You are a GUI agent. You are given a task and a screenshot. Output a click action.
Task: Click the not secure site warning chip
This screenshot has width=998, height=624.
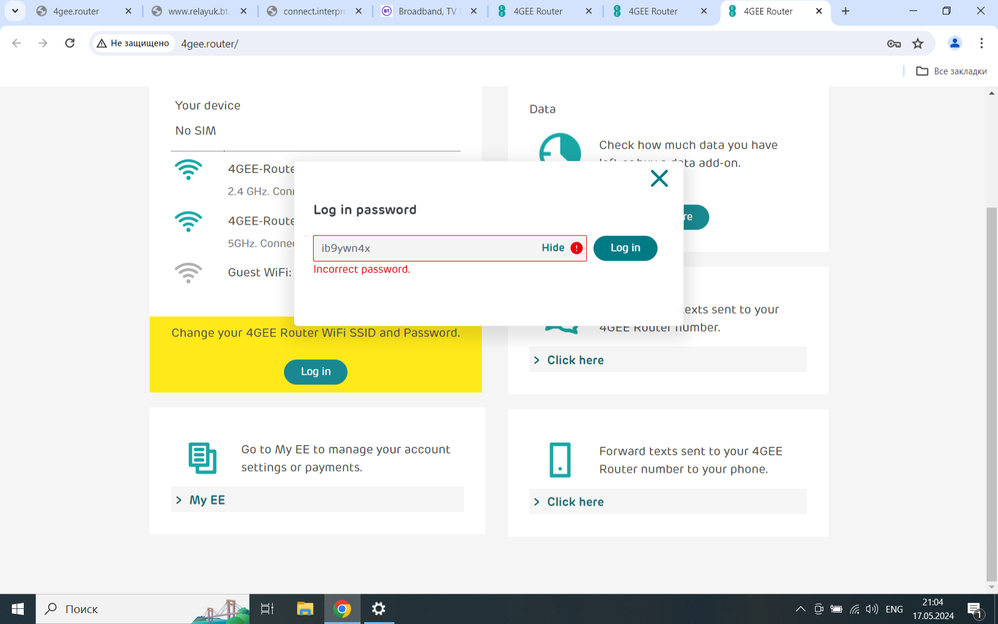tap(133, 43)
